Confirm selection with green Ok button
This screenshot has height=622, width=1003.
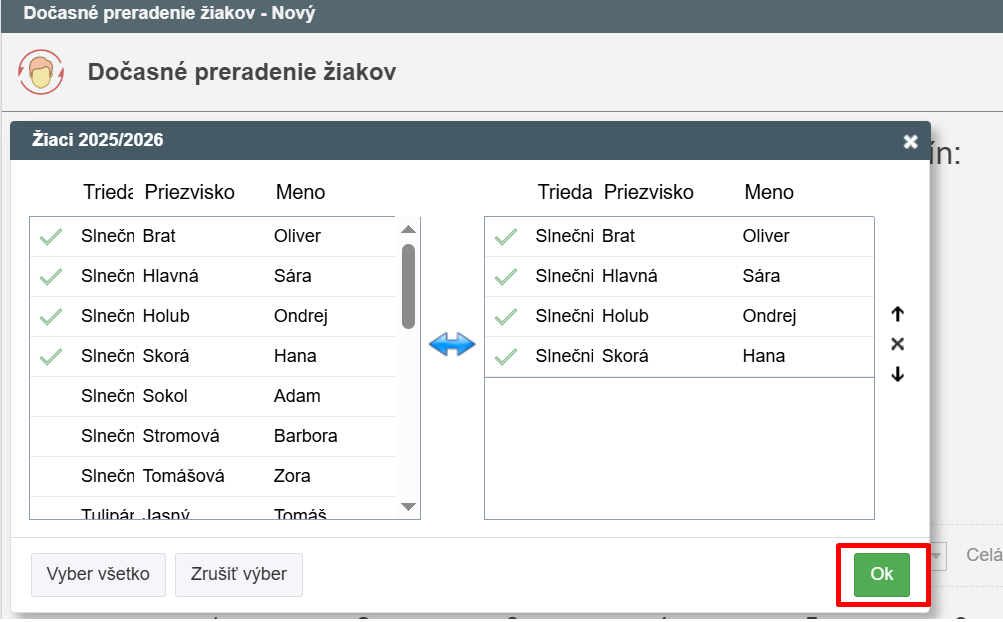881,574
